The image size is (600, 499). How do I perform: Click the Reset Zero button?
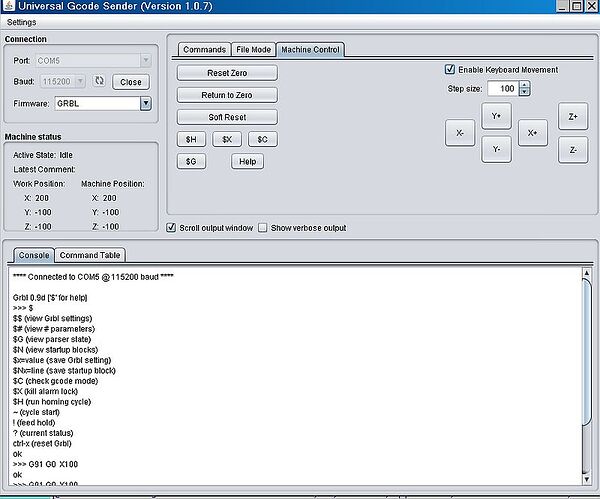(x=227, y=73)
